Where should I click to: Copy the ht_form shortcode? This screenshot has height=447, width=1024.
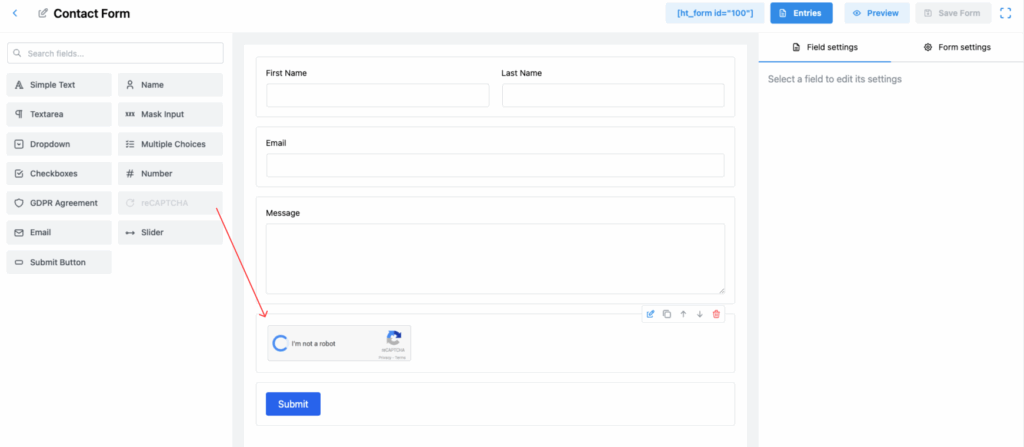[715, 13]
